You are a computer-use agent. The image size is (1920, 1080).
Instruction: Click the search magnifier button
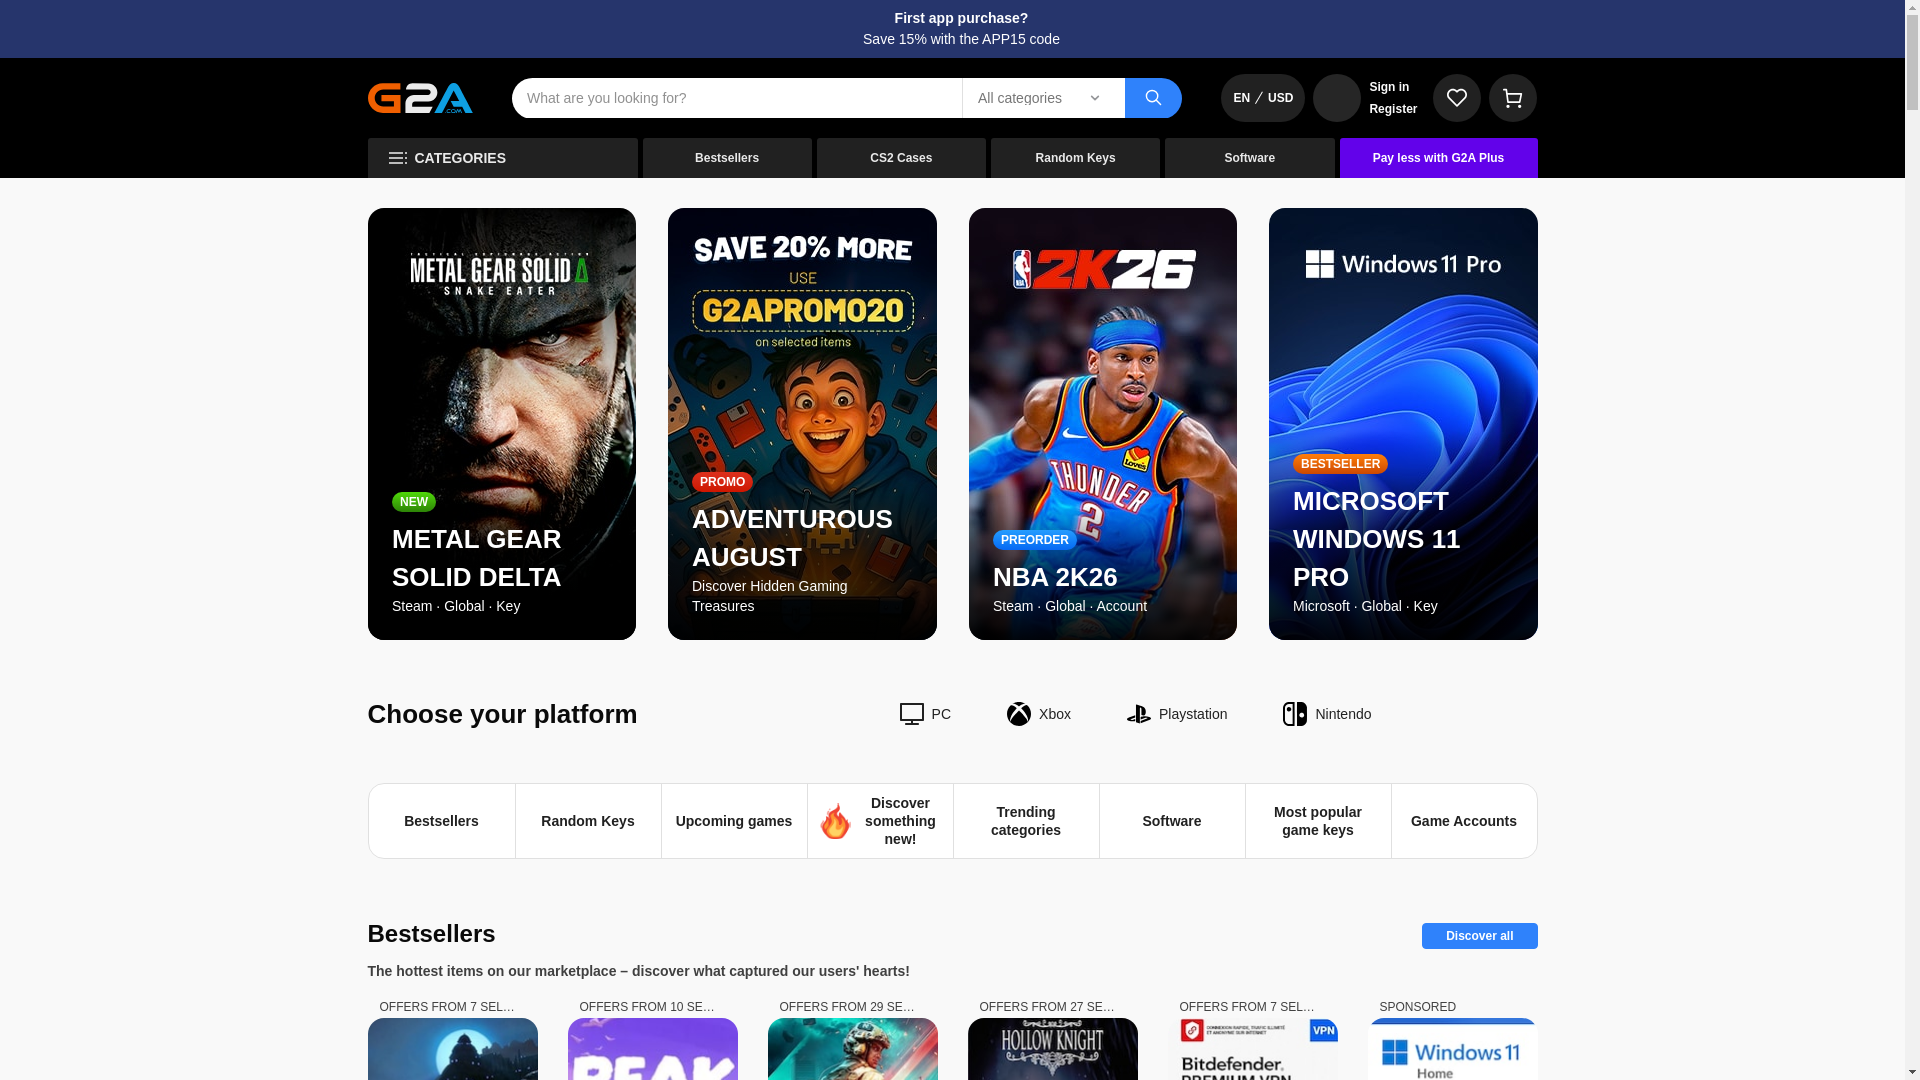(1153, 98)
